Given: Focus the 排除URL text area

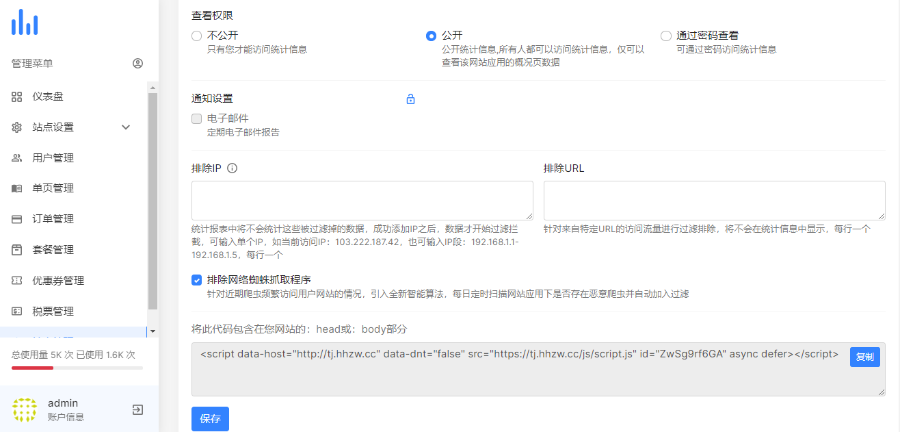Looking at the screenshot, I should pos(715,201).
